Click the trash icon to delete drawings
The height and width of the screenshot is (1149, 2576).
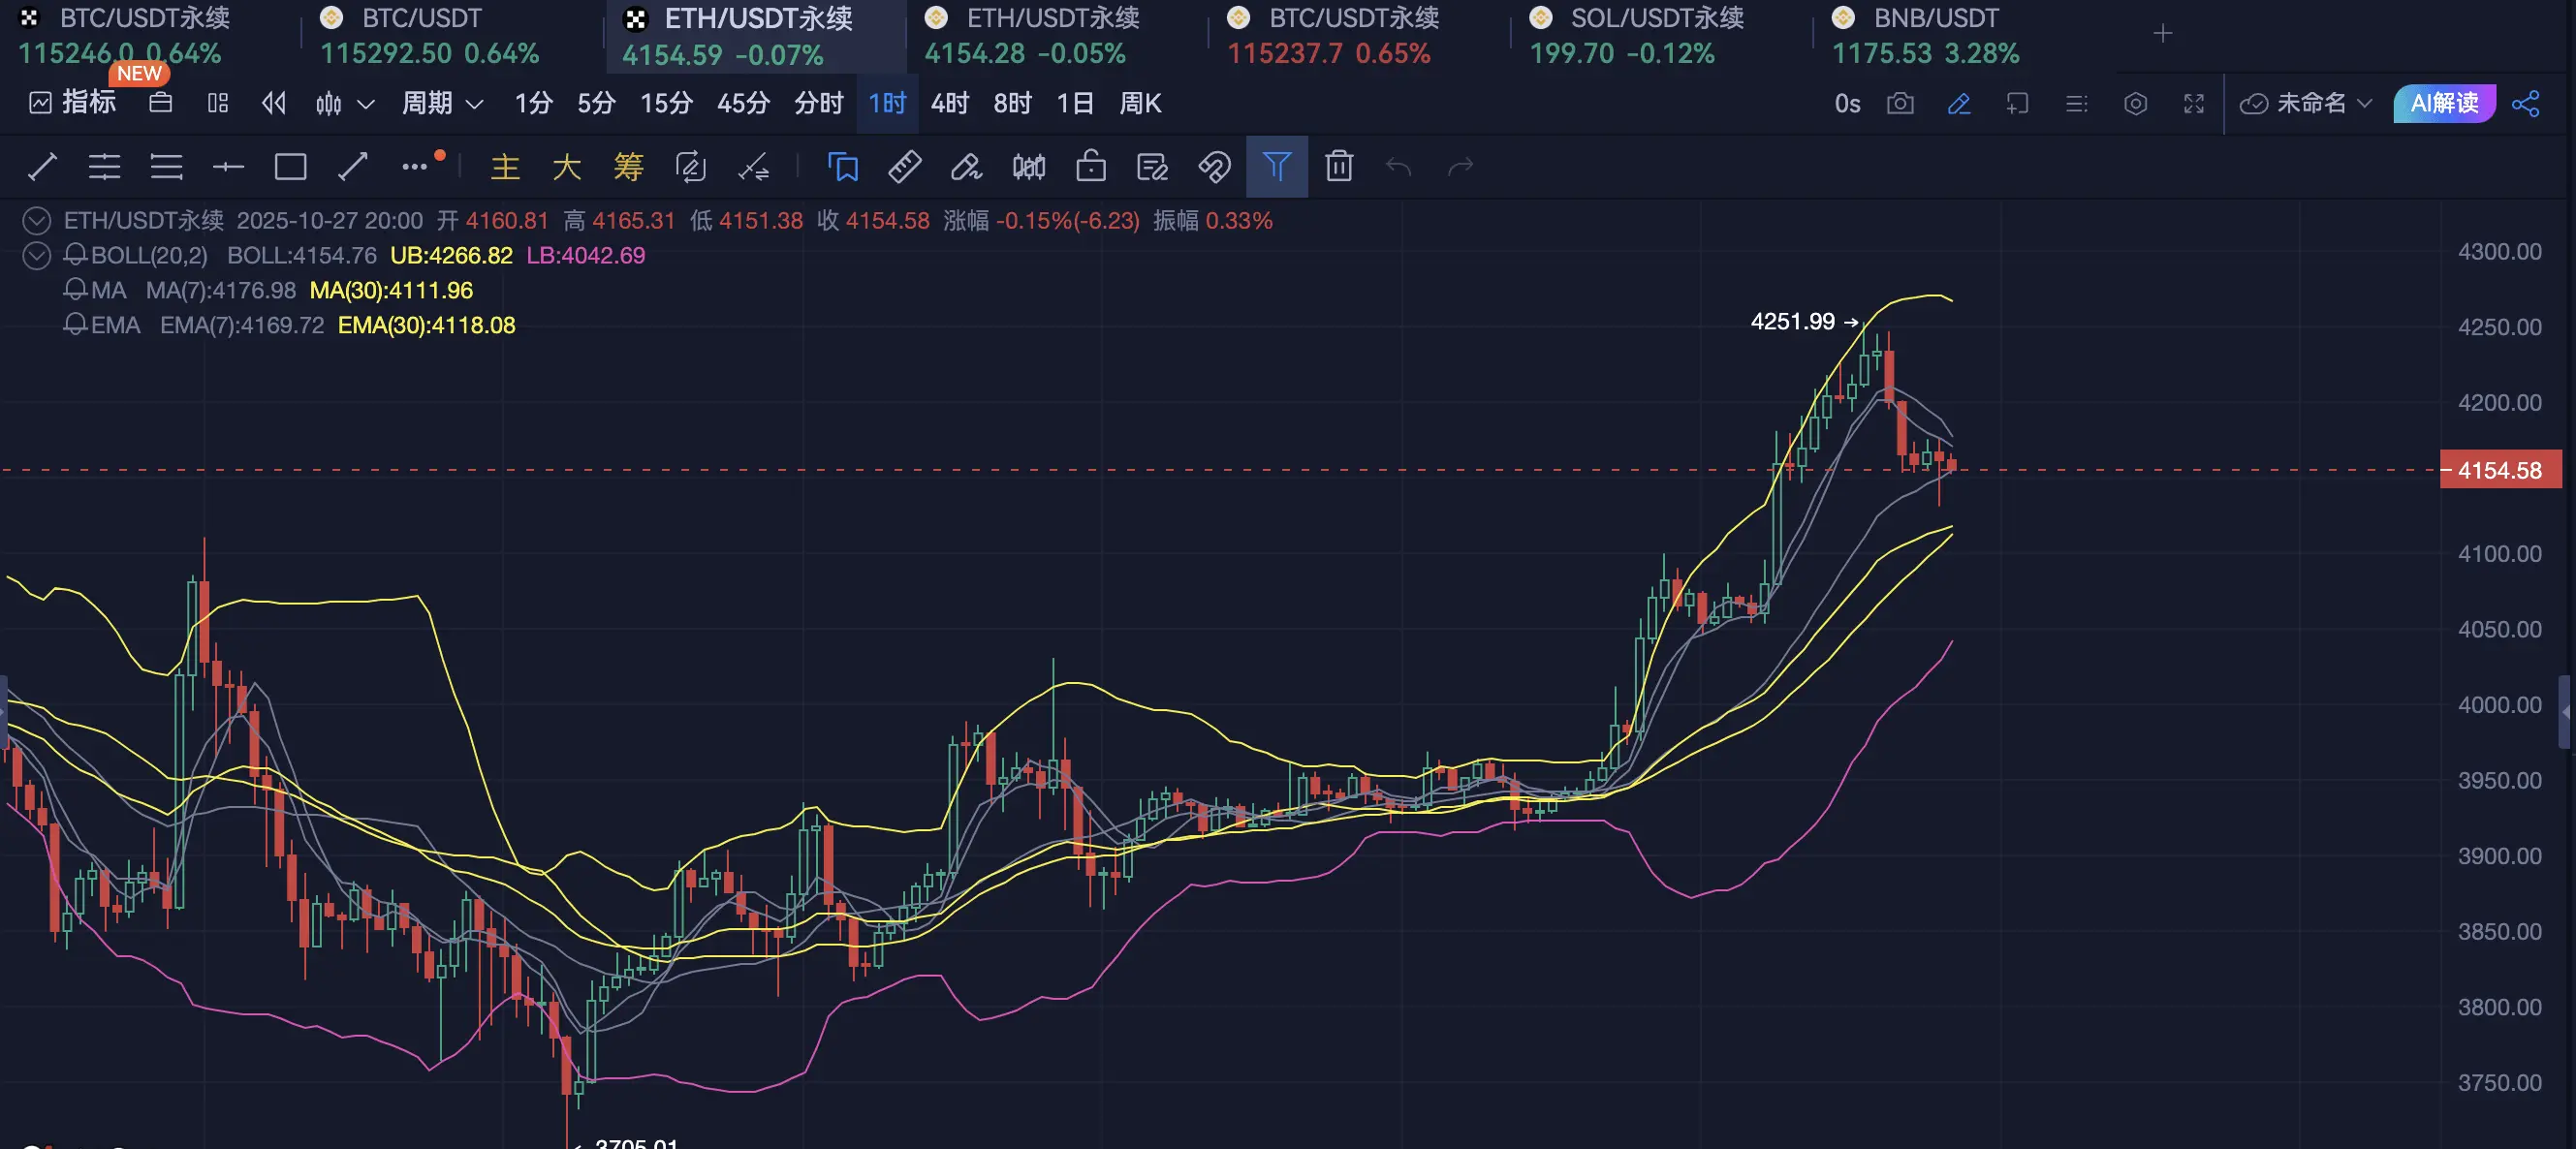(1338, 166)
